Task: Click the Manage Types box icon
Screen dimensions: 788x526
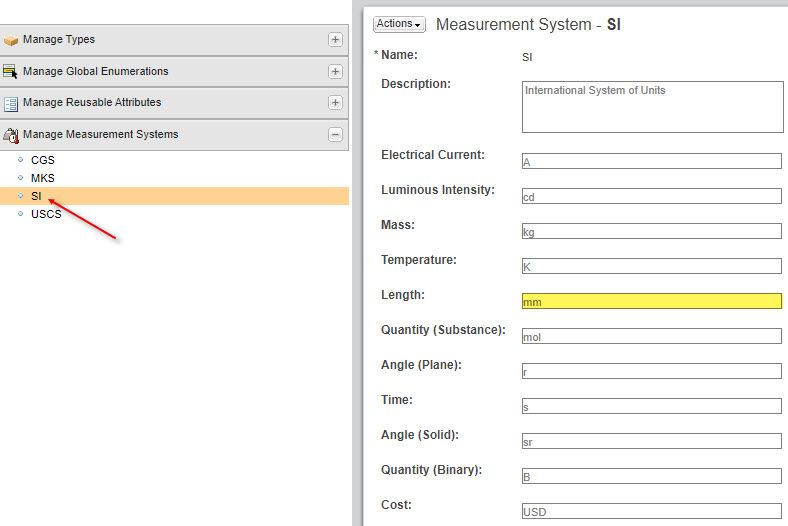Action: tap(11, 40)
